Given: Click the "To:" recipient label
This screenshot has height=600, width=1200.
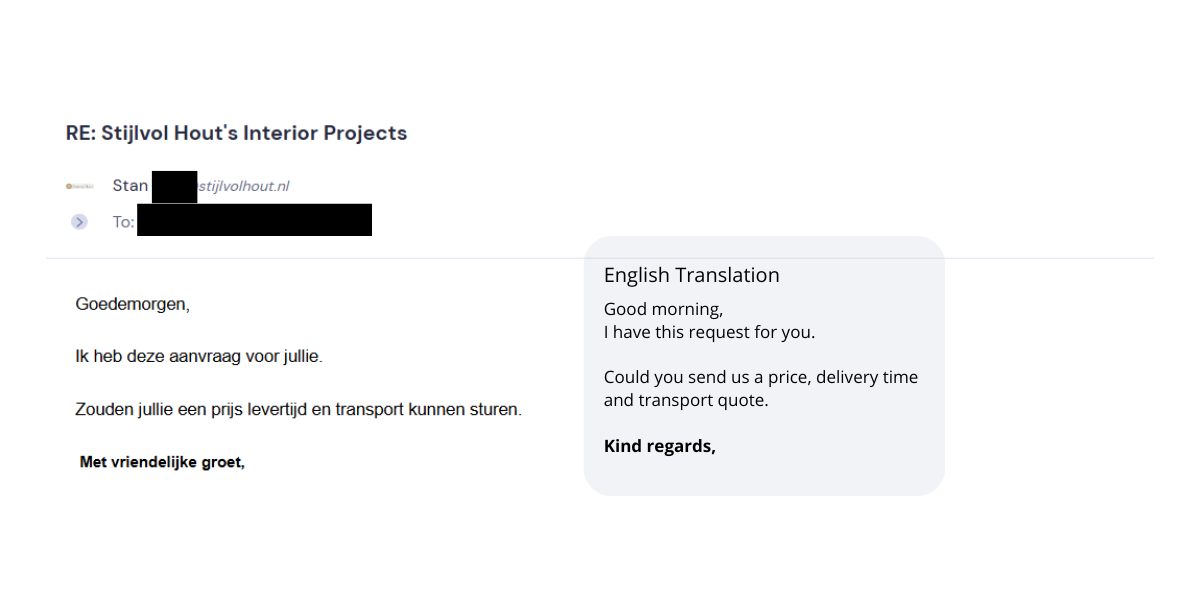Looking at the screenshot, I should click(123, 222).
